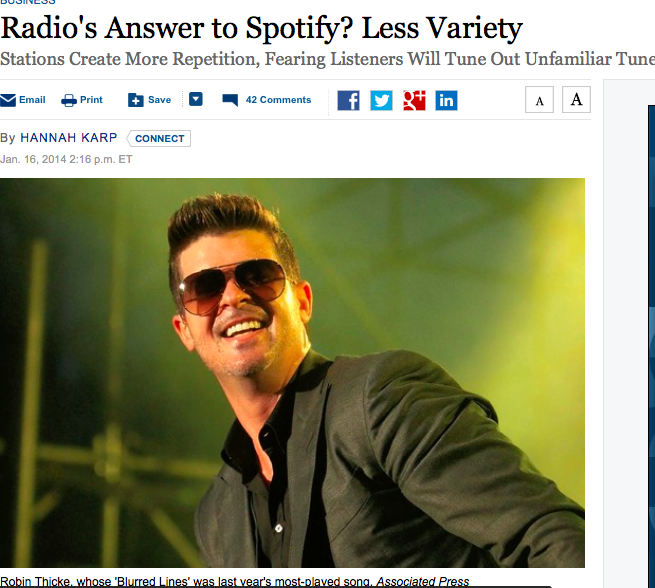Screen dimensions: 655x588
Task: Click the article headline about Spotify
Action: click(x=261, y=29)
